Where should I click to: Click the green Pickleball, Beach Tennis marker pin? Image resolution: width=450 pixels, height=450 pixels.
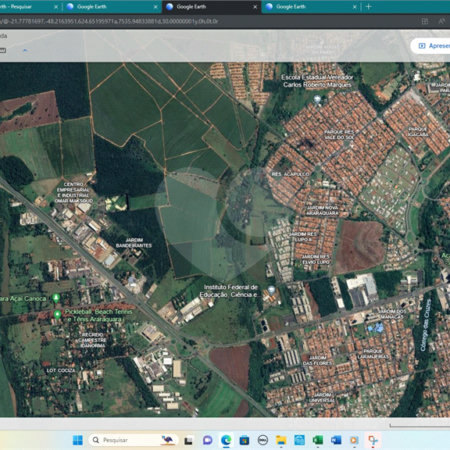pyautogui.click(x=57, y=314)
